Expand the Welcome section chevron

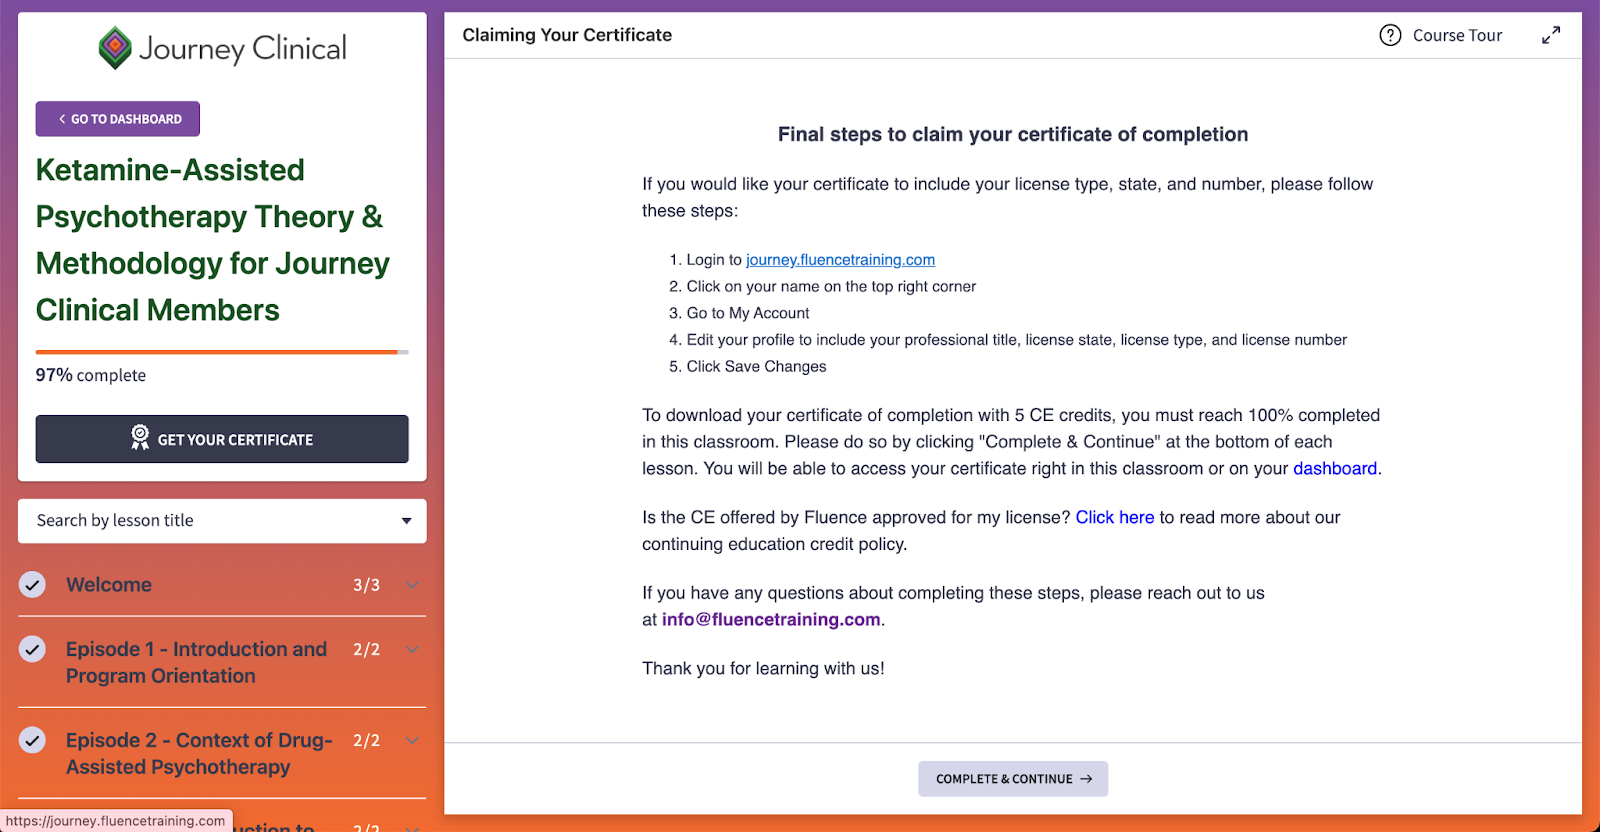pos(412,585)
